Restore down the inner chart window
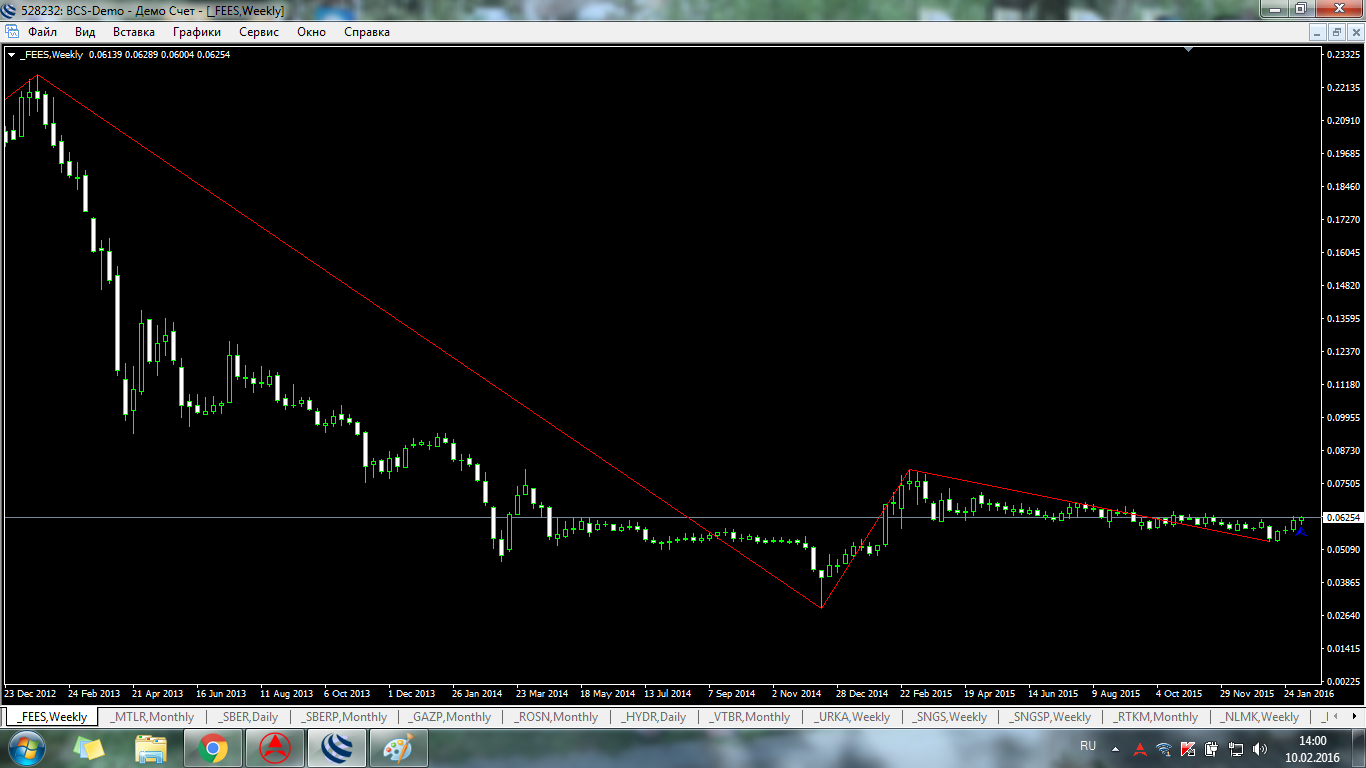Screen dimensions: 1366x768 tap(1336, 32)
